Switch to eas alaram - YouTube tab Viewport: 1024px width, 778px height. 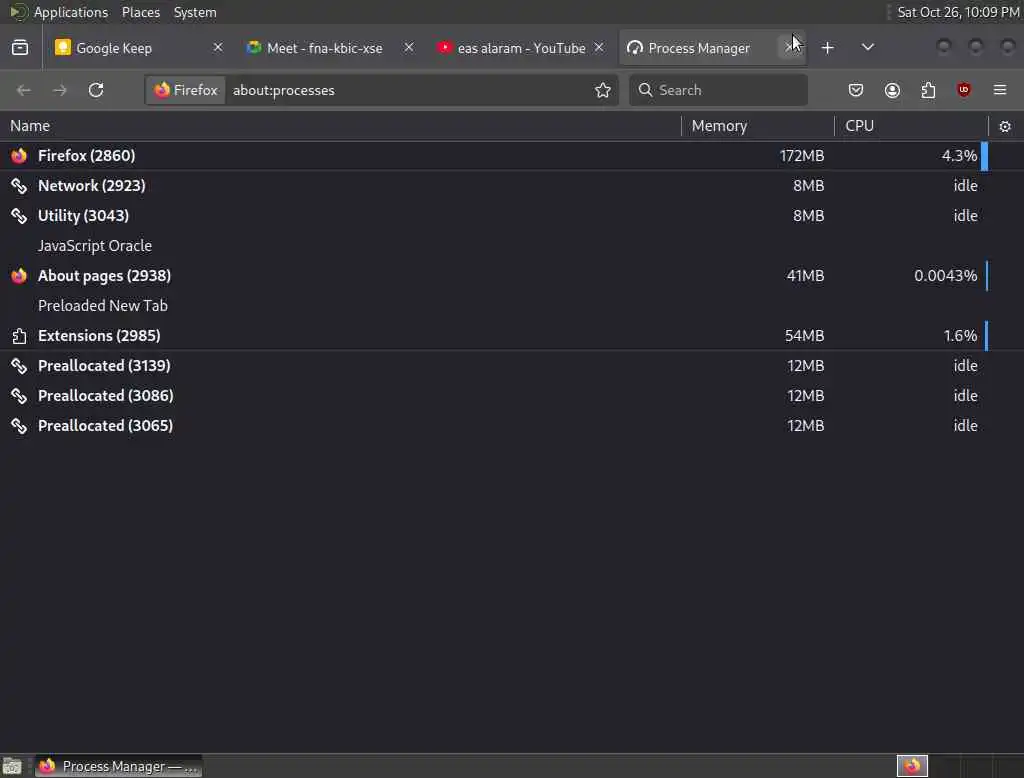point(520,48)
